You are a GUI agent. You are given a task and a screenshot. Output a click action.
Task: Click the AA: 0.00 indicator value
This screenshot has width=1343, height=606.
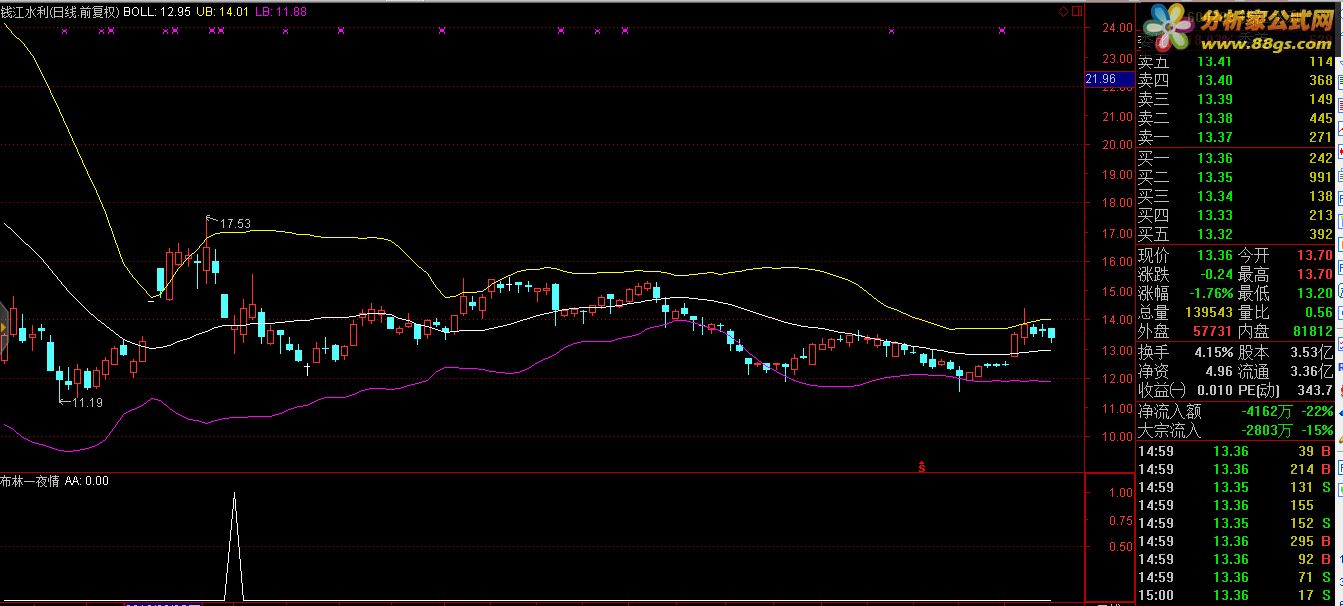87,481
